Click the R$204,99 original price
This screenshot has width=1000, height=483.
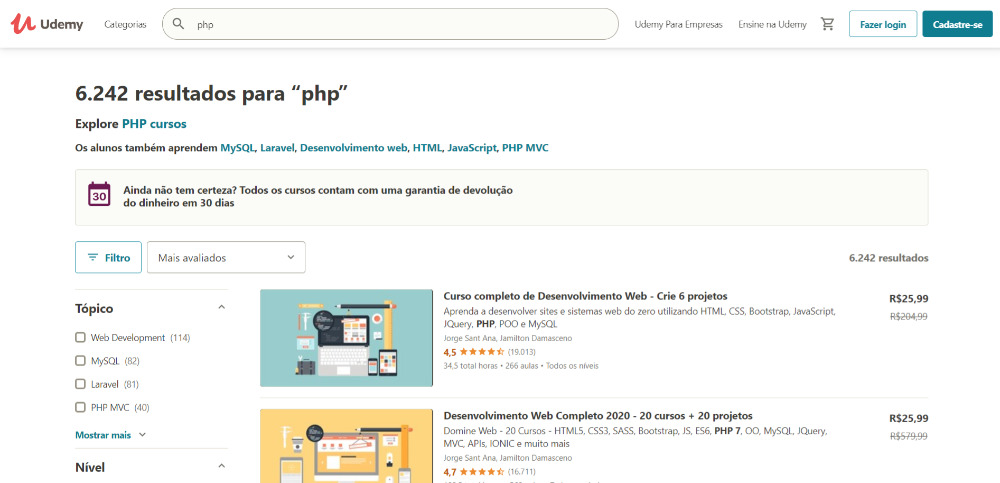[x=908, y=316]
